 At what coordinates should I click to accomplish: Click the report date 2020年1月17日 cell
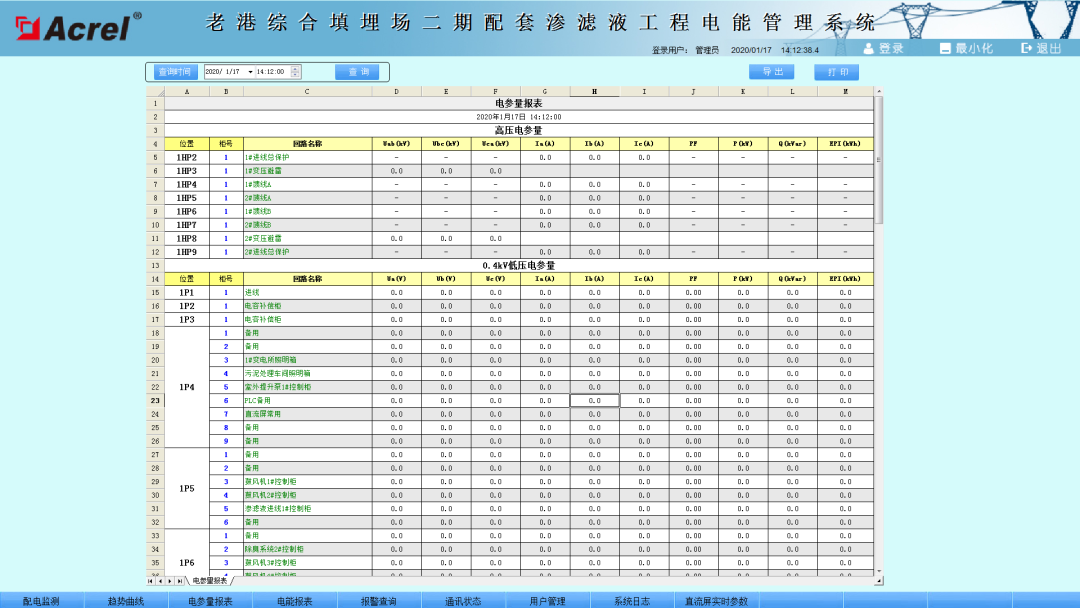[x=519, y=117]
